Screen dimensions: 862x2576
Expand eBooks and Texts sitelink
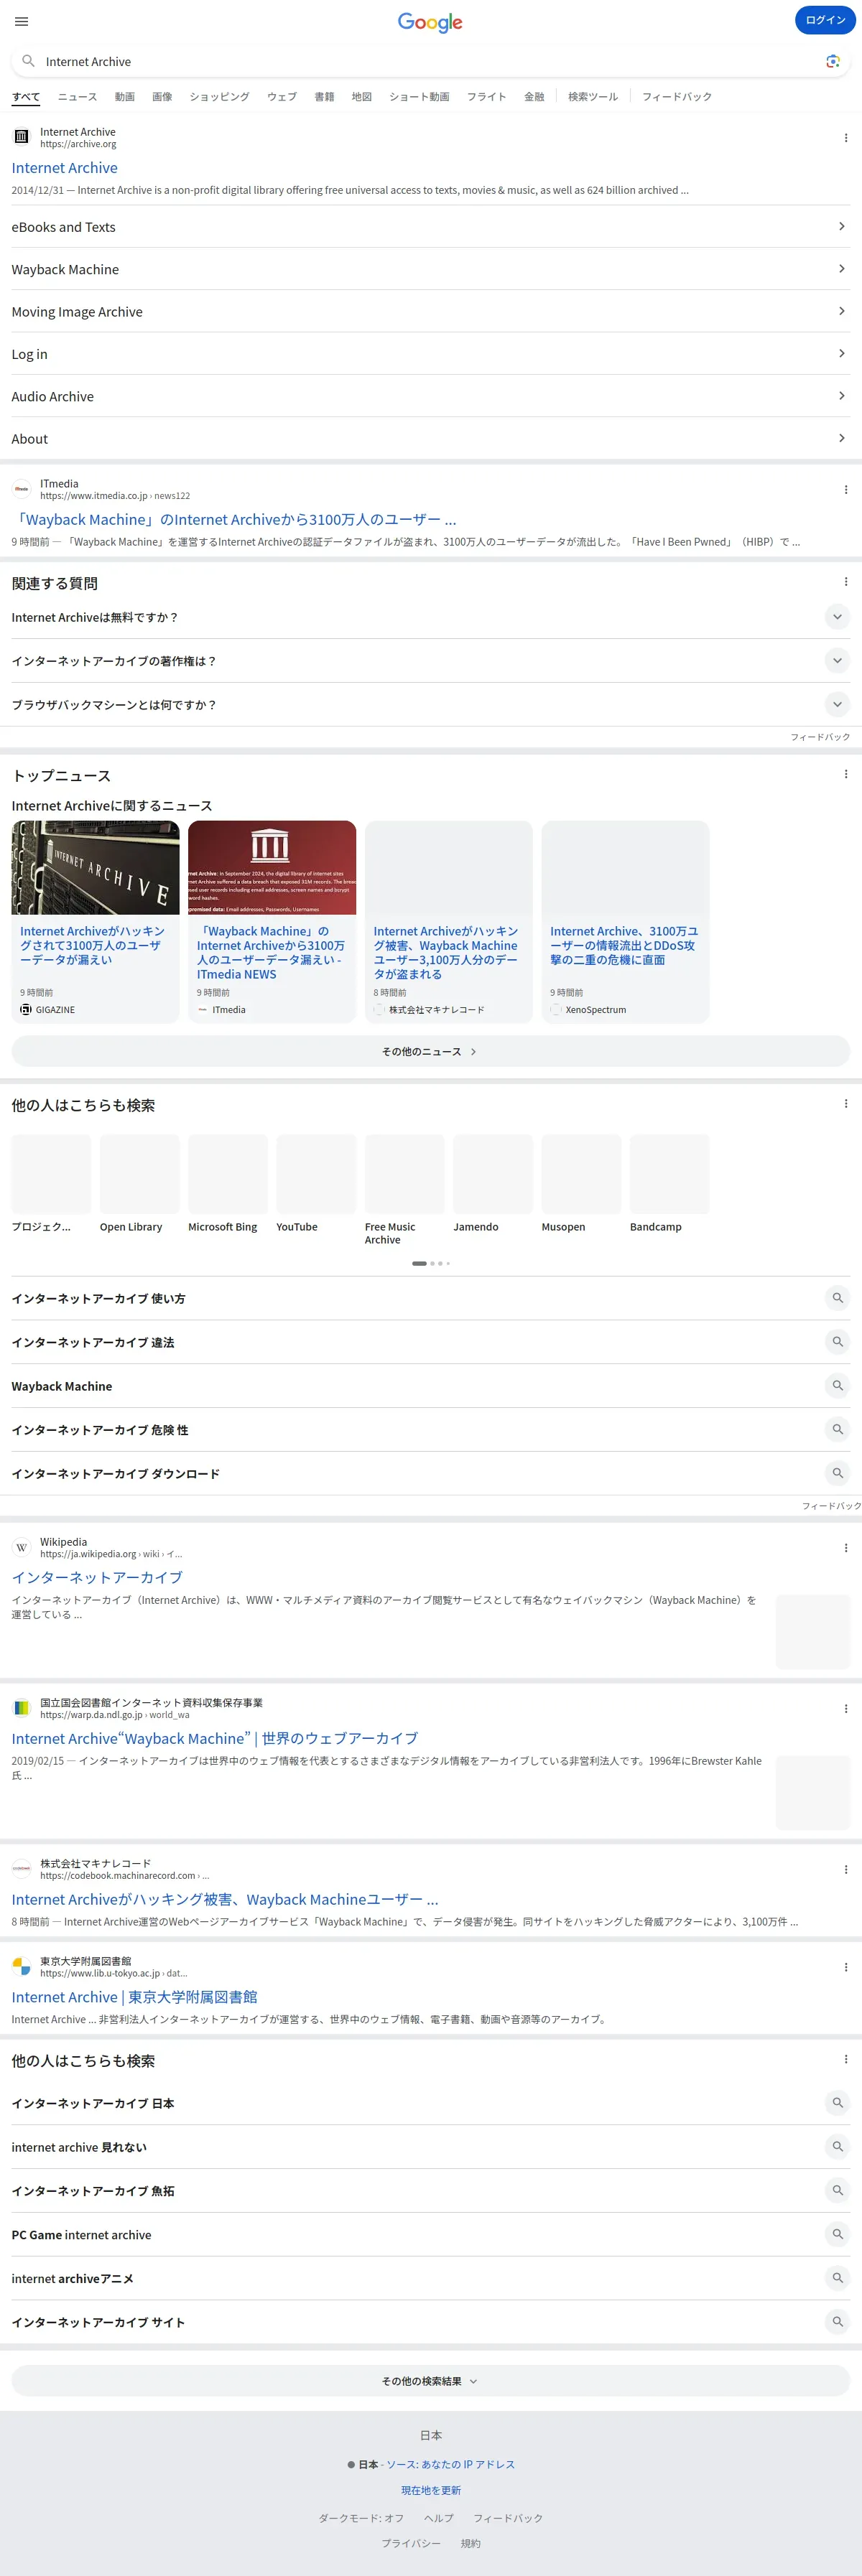[430, 227]
